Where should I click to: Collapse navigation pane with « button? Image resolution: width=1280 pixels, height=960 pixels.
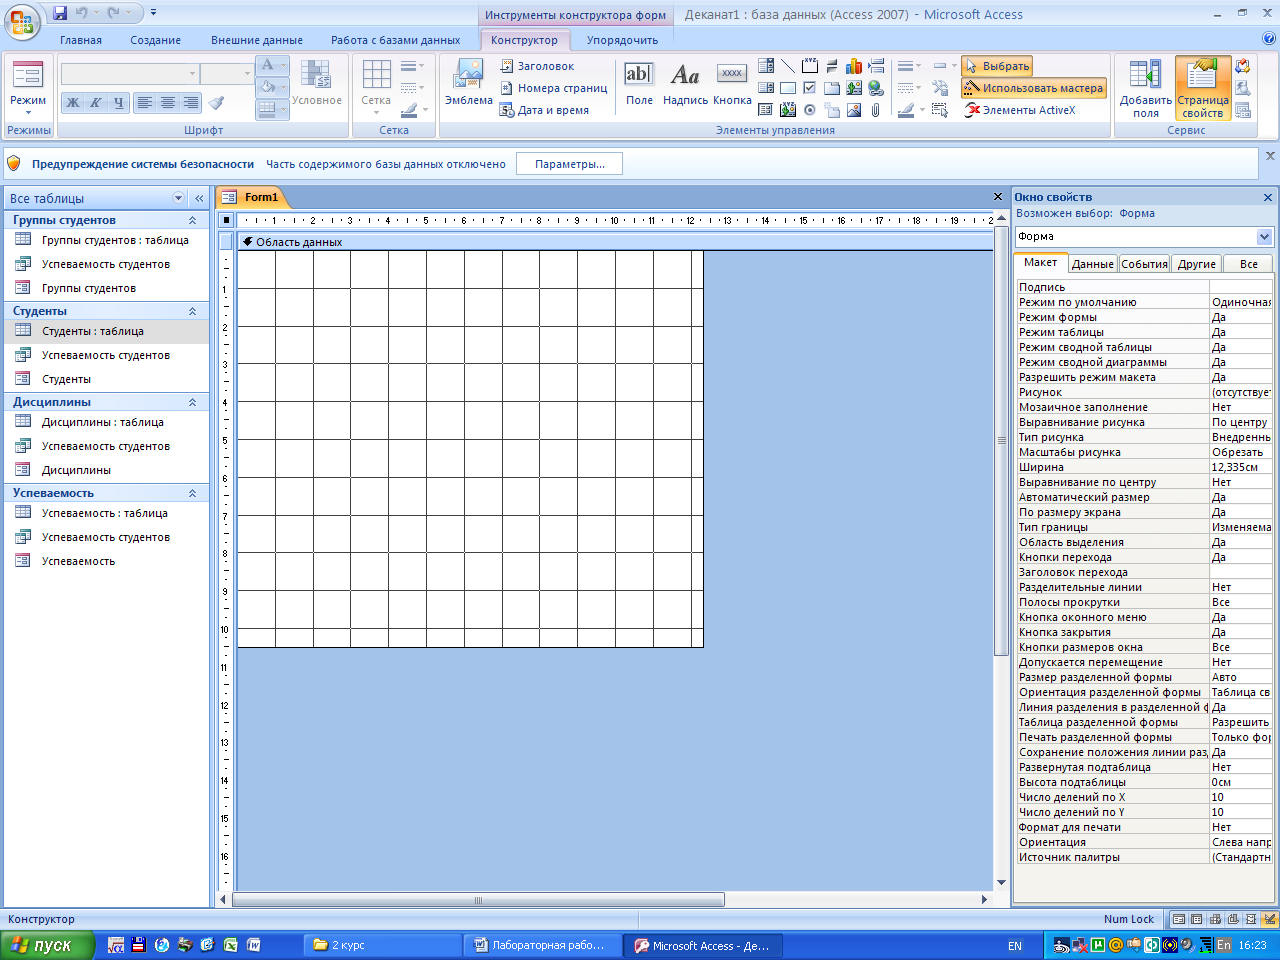click(199, 198)
